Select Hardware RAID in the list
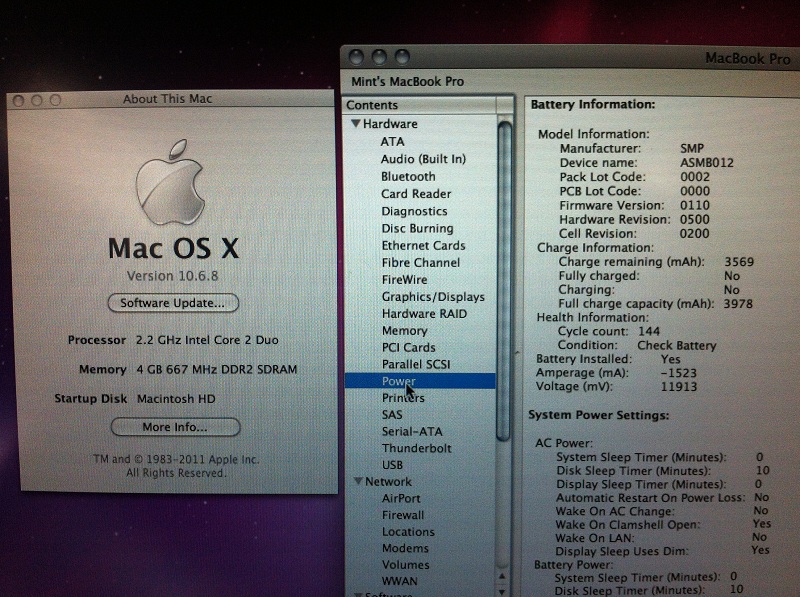Screen dimensions: 800x597 424,314
